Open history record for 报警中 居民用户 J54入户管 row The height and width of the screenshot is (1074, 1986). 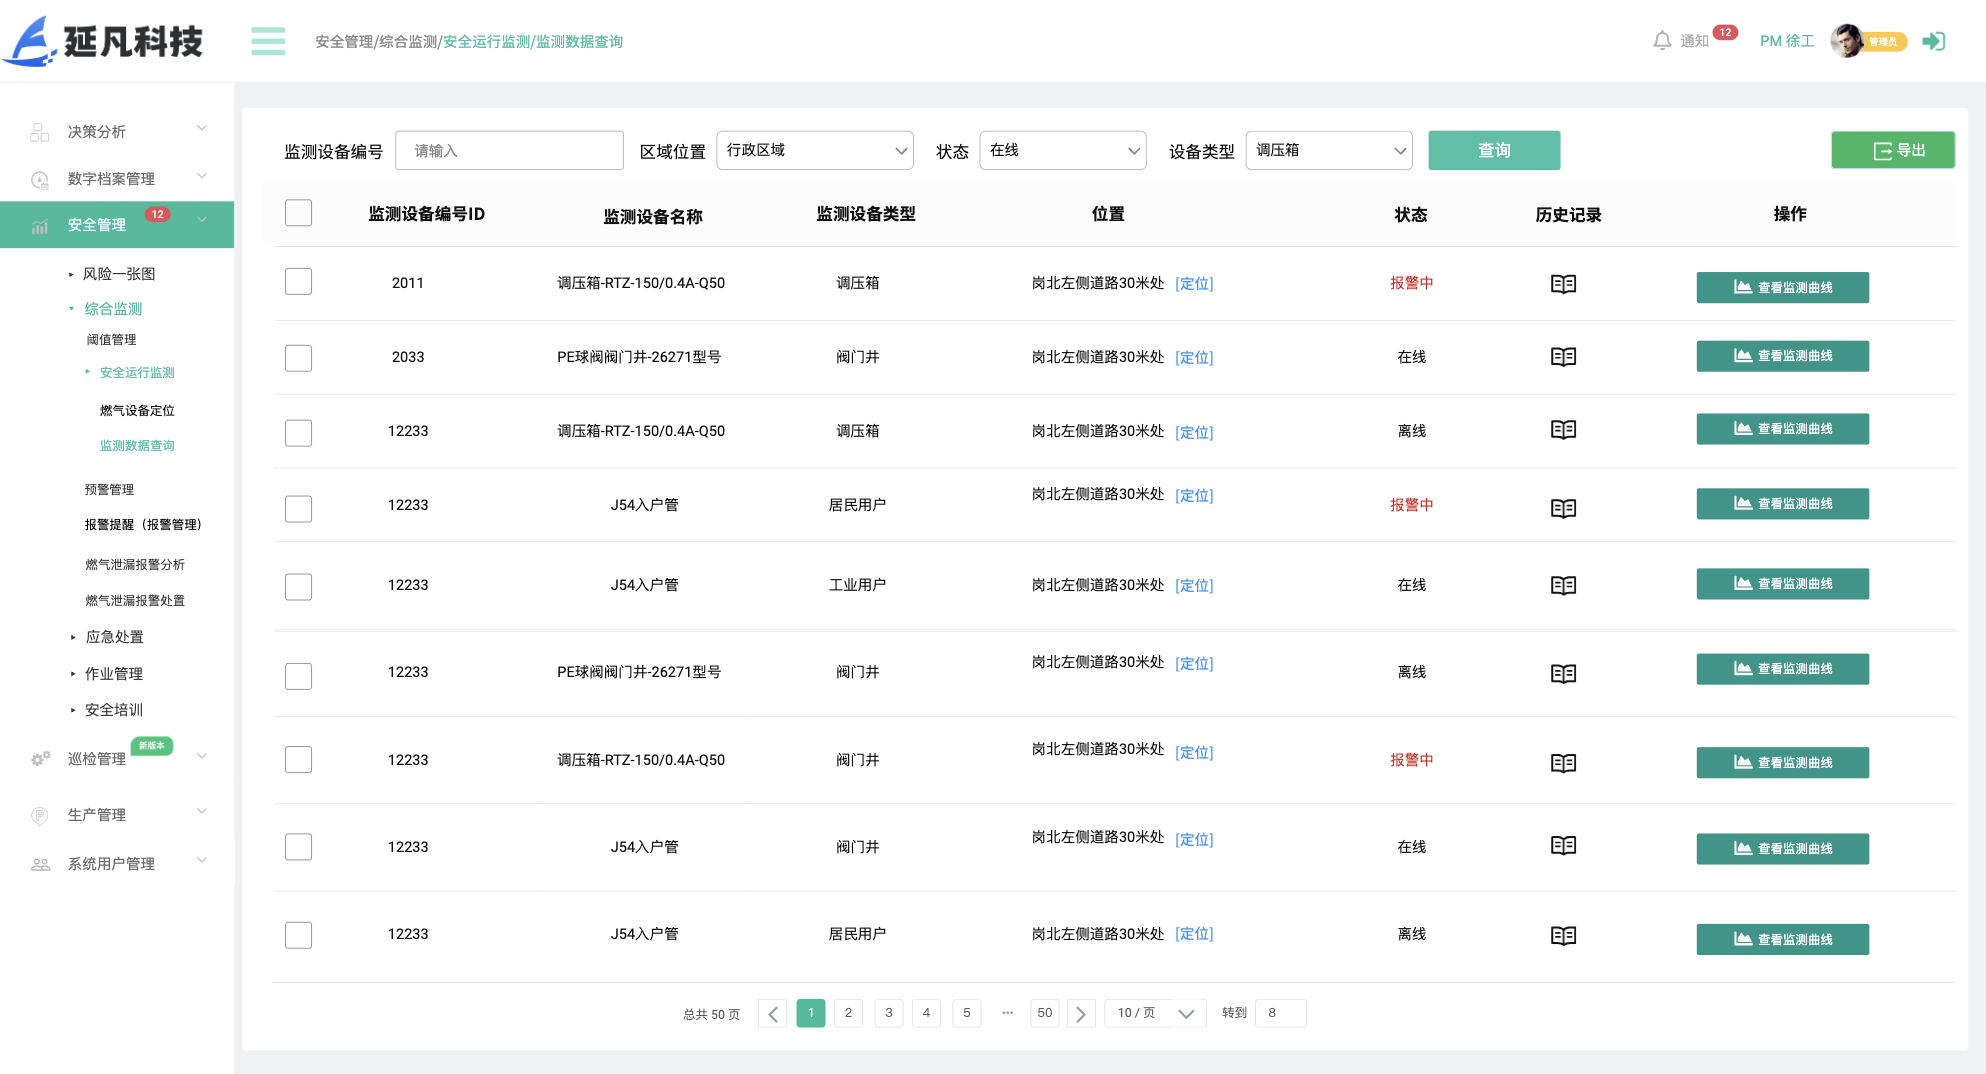click(1564, 508)
